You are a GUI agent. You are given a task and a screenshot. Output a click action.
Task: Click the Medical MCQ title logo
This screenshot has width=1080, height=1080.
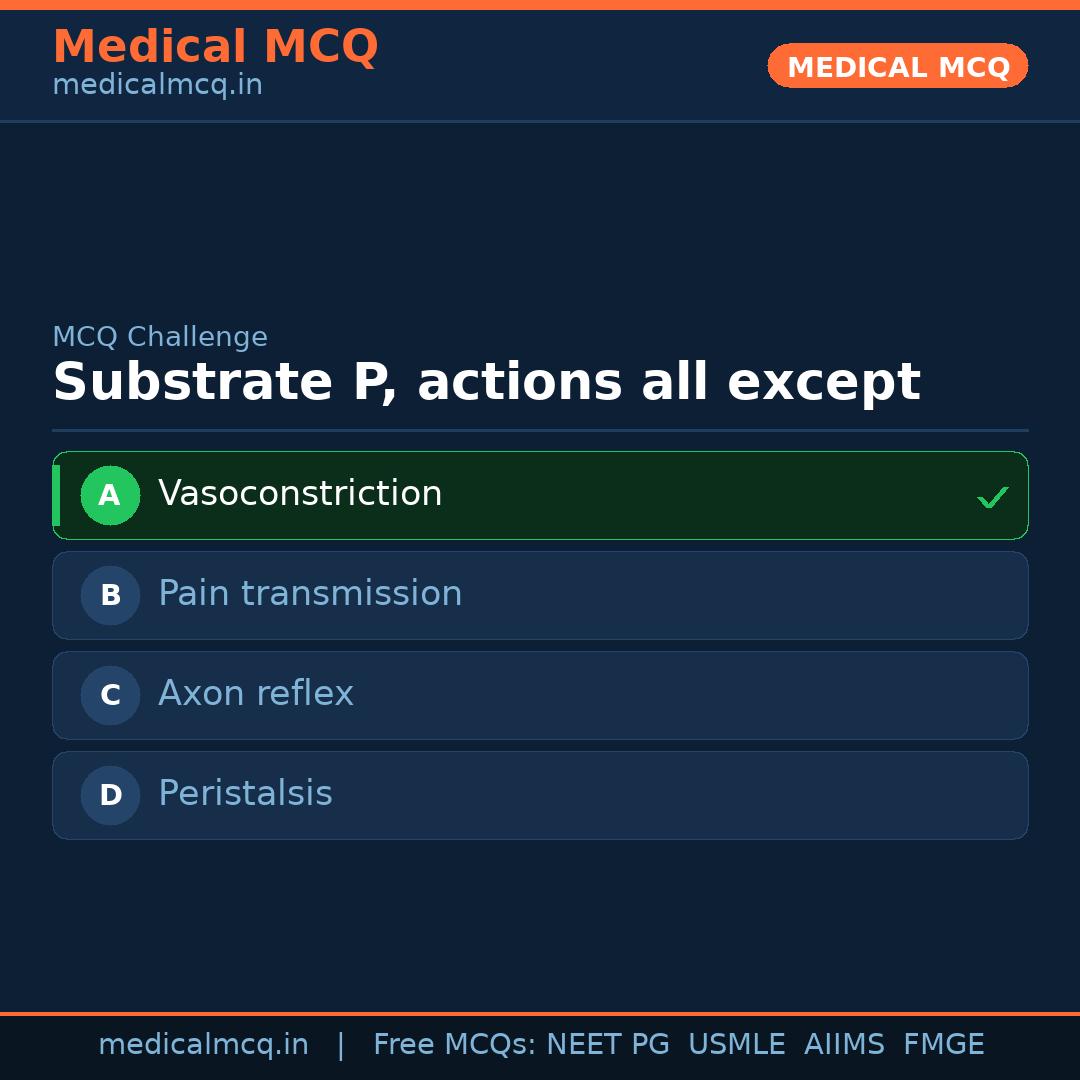point(215,47)
